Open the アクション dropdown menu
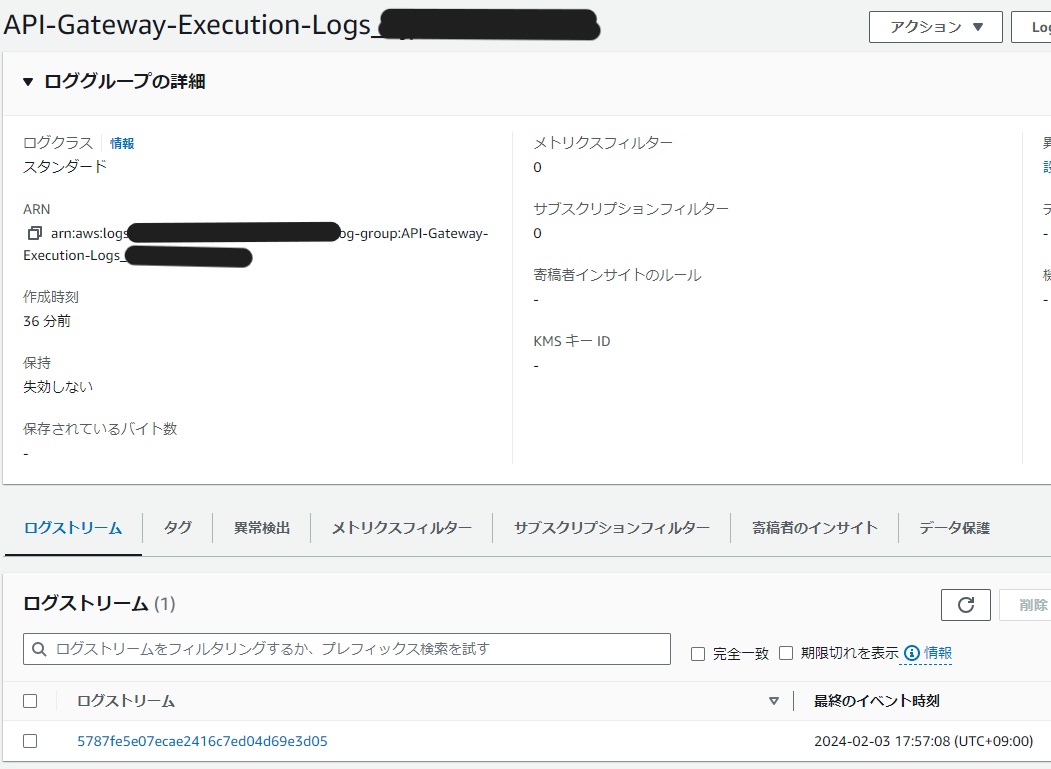Screen dimensions: 1051x769 pyautogui.click(x=934, y=27)
